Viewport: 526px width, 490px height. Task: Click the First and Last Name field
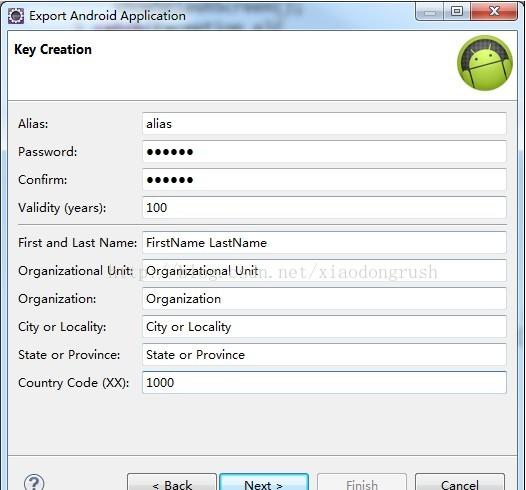324,242
